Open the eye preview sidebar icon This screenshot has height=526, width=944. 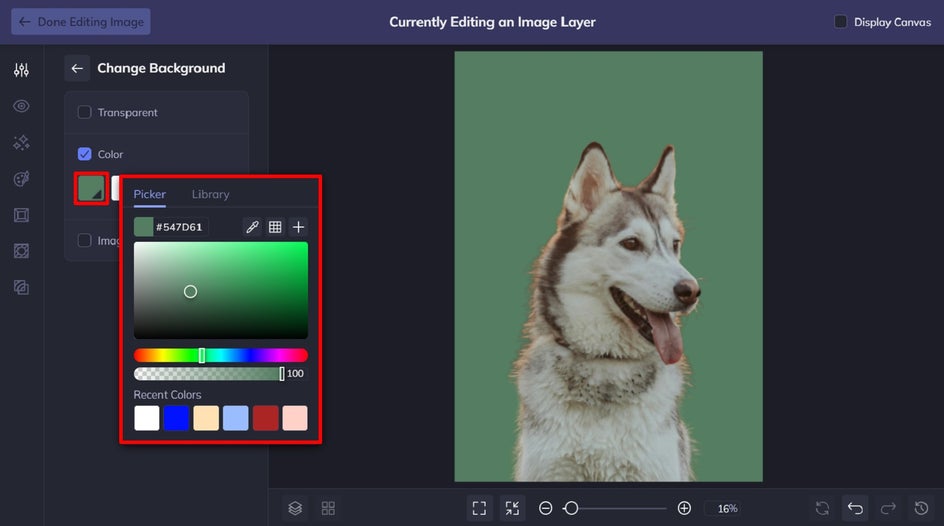(x=21, y=106)
